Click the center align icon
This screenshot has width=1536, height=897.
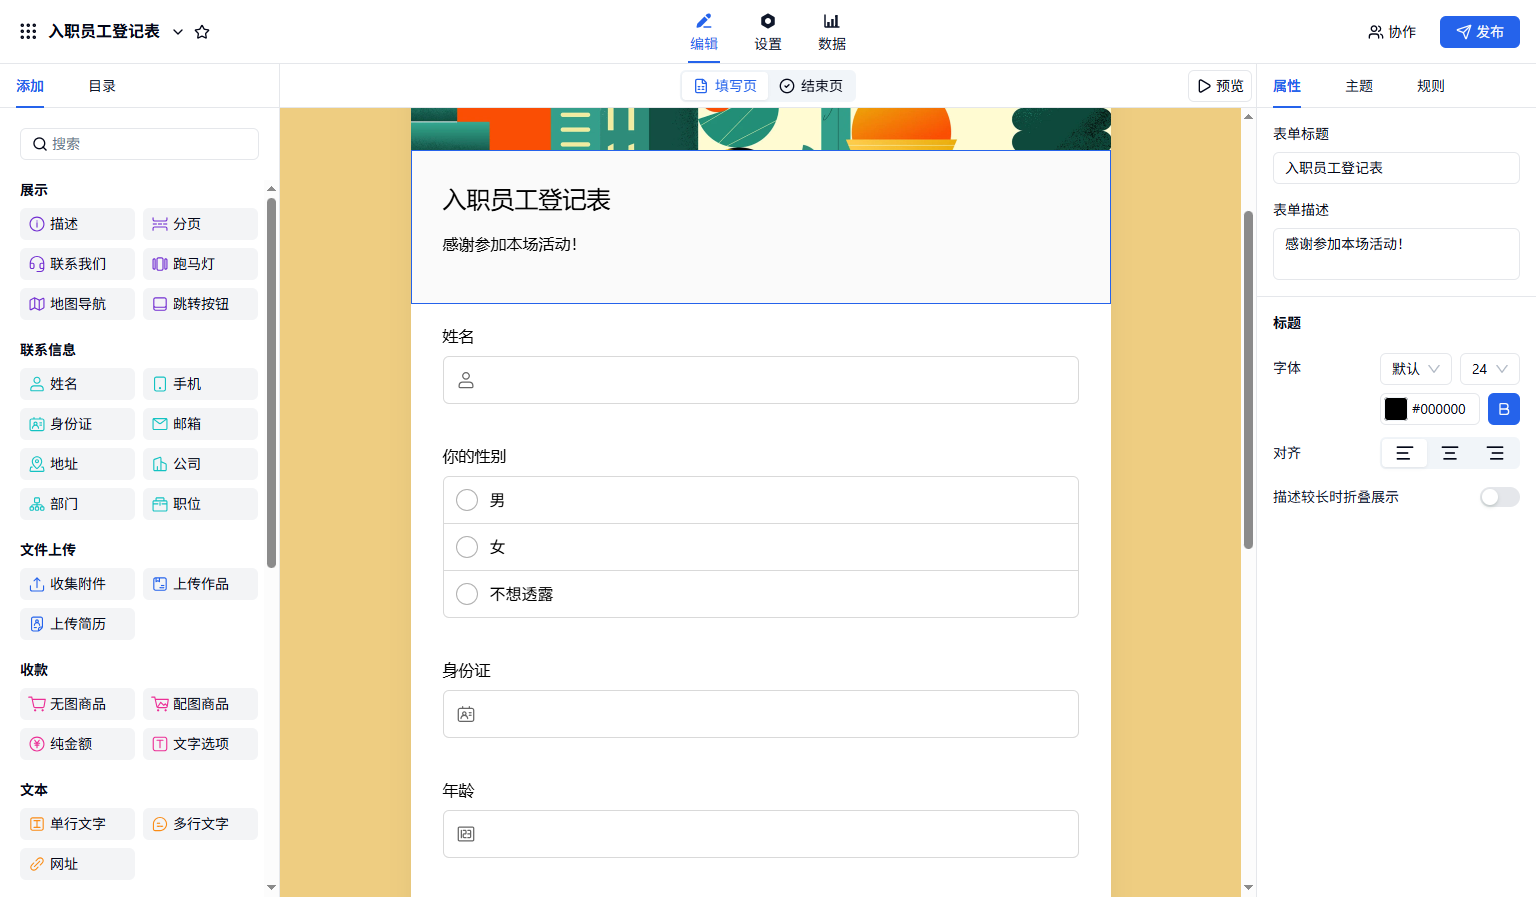click(1449, 454)
